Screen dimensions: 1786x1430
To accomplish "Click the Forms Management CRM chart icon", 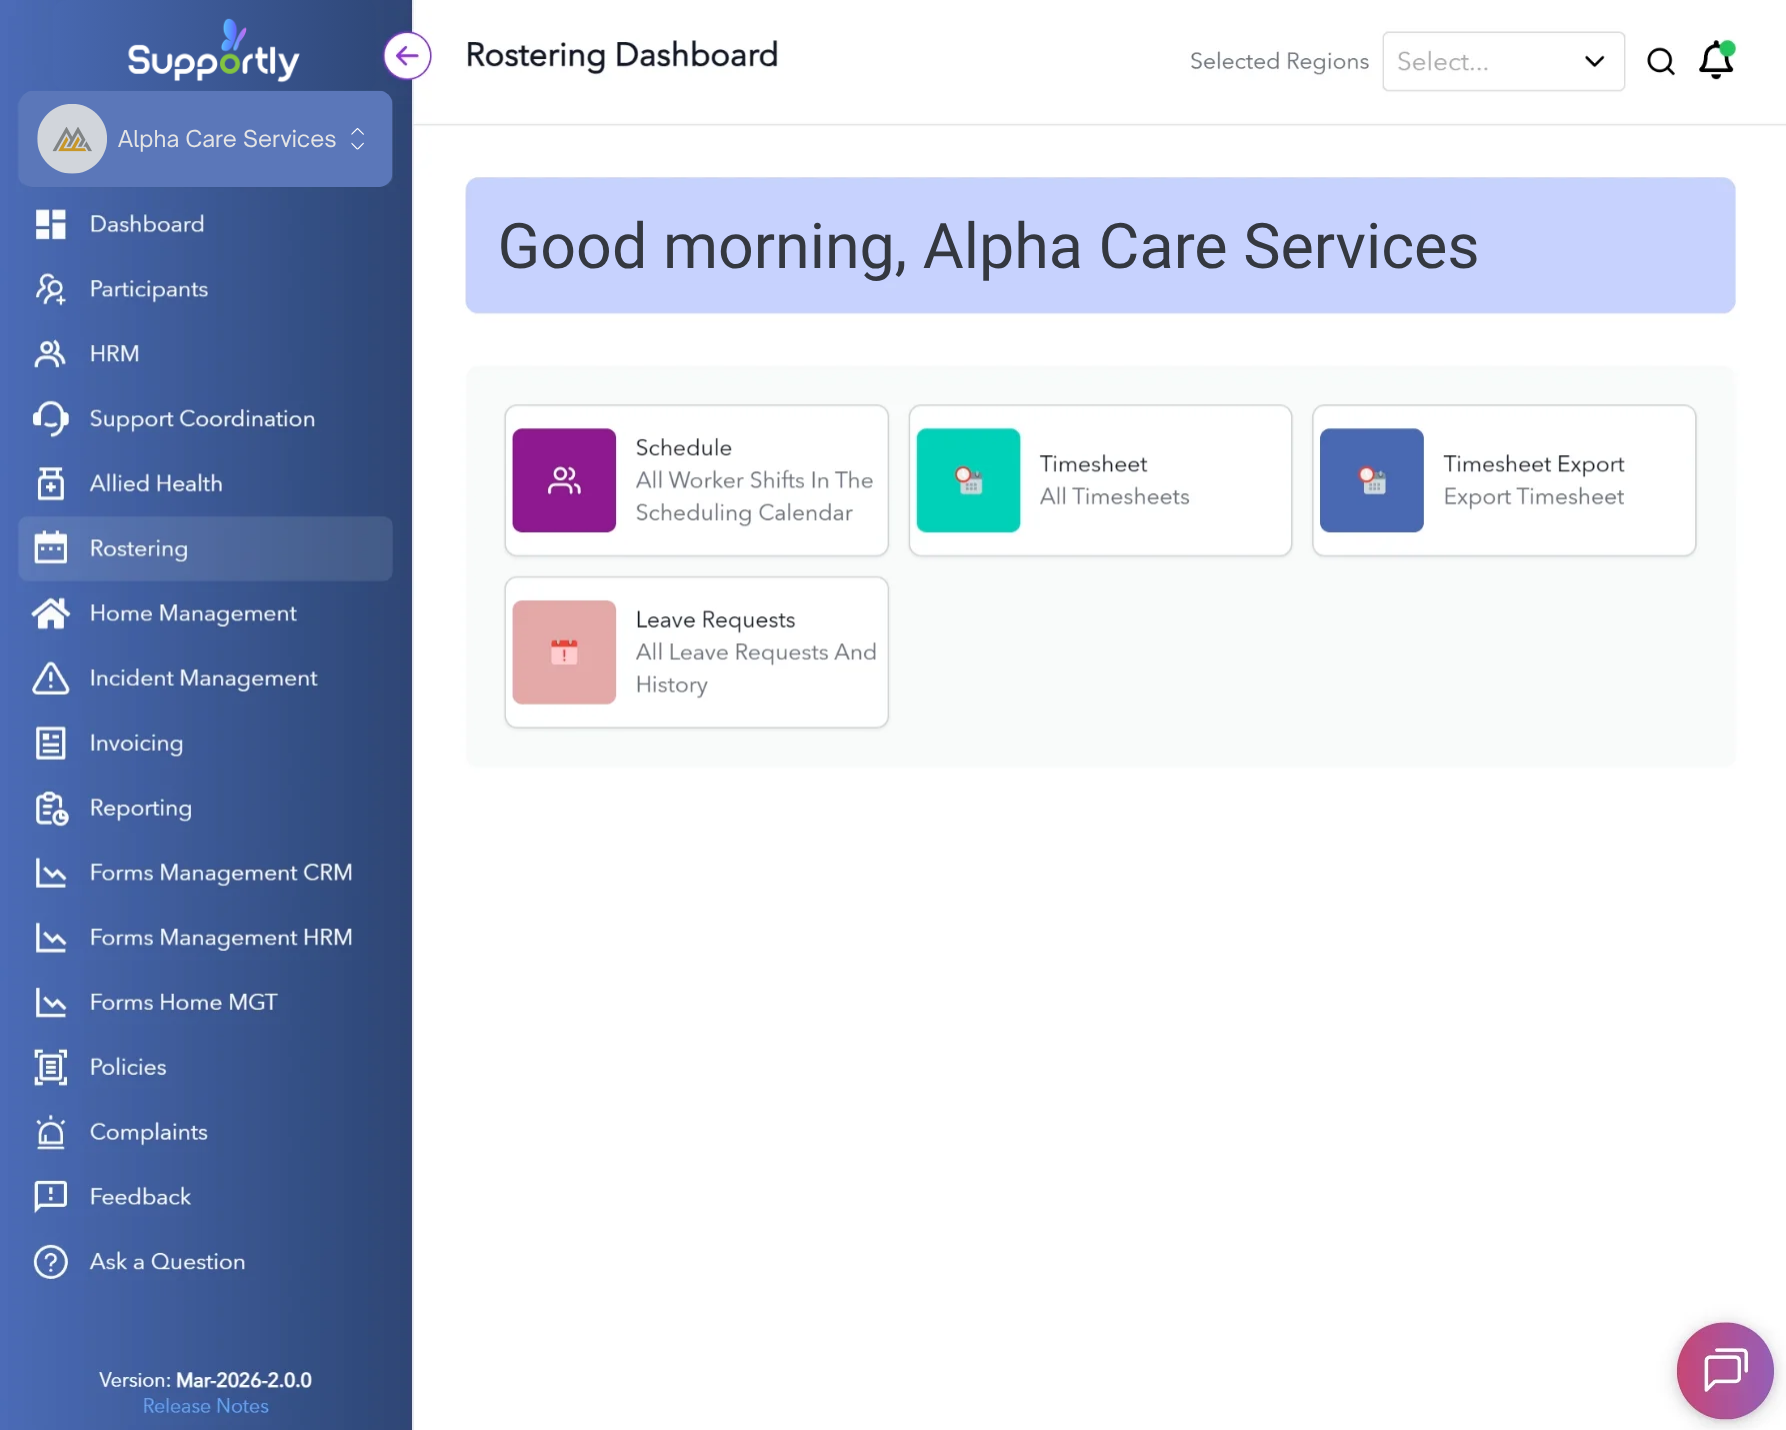I will pyautogui.click(x=51, y=873).
